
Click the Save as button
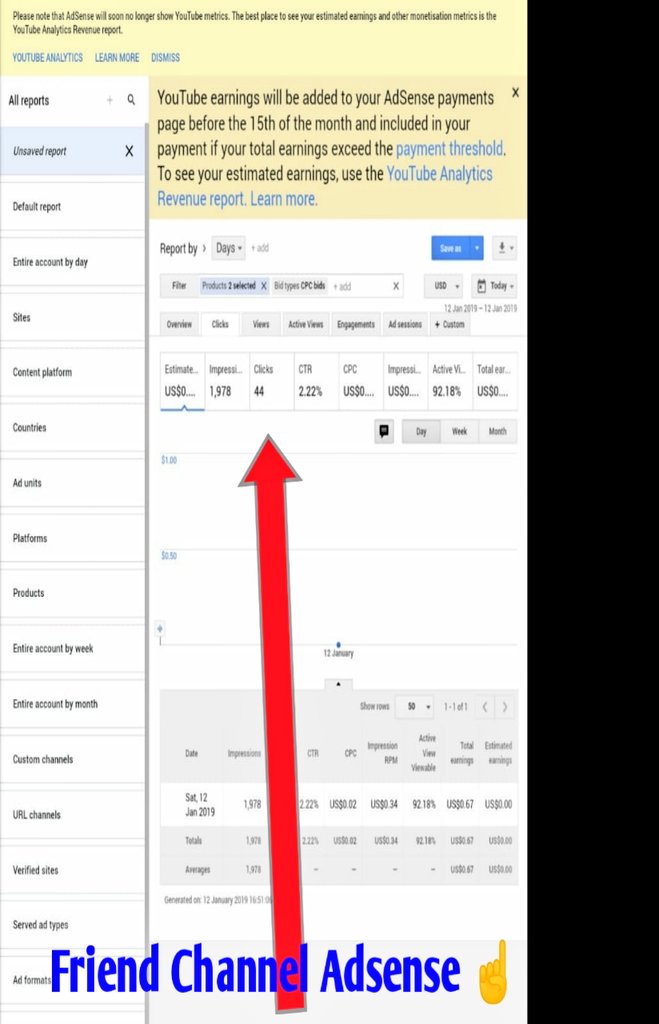pyautogui.click(x=451, y=248)
